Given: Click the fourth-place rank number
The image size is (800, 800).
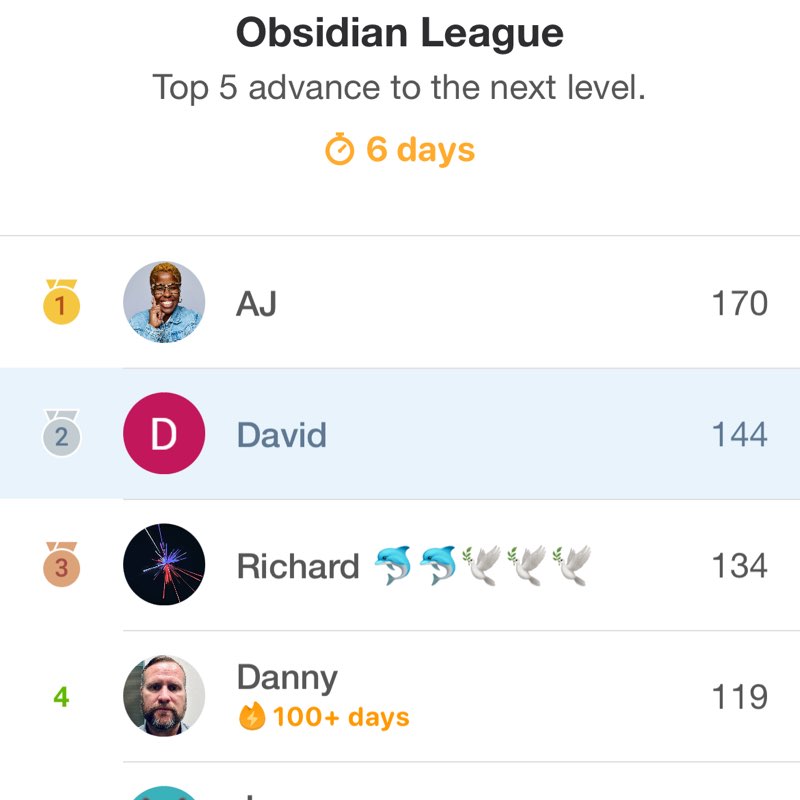Looking at the screenshot, I should coord(61,696).
